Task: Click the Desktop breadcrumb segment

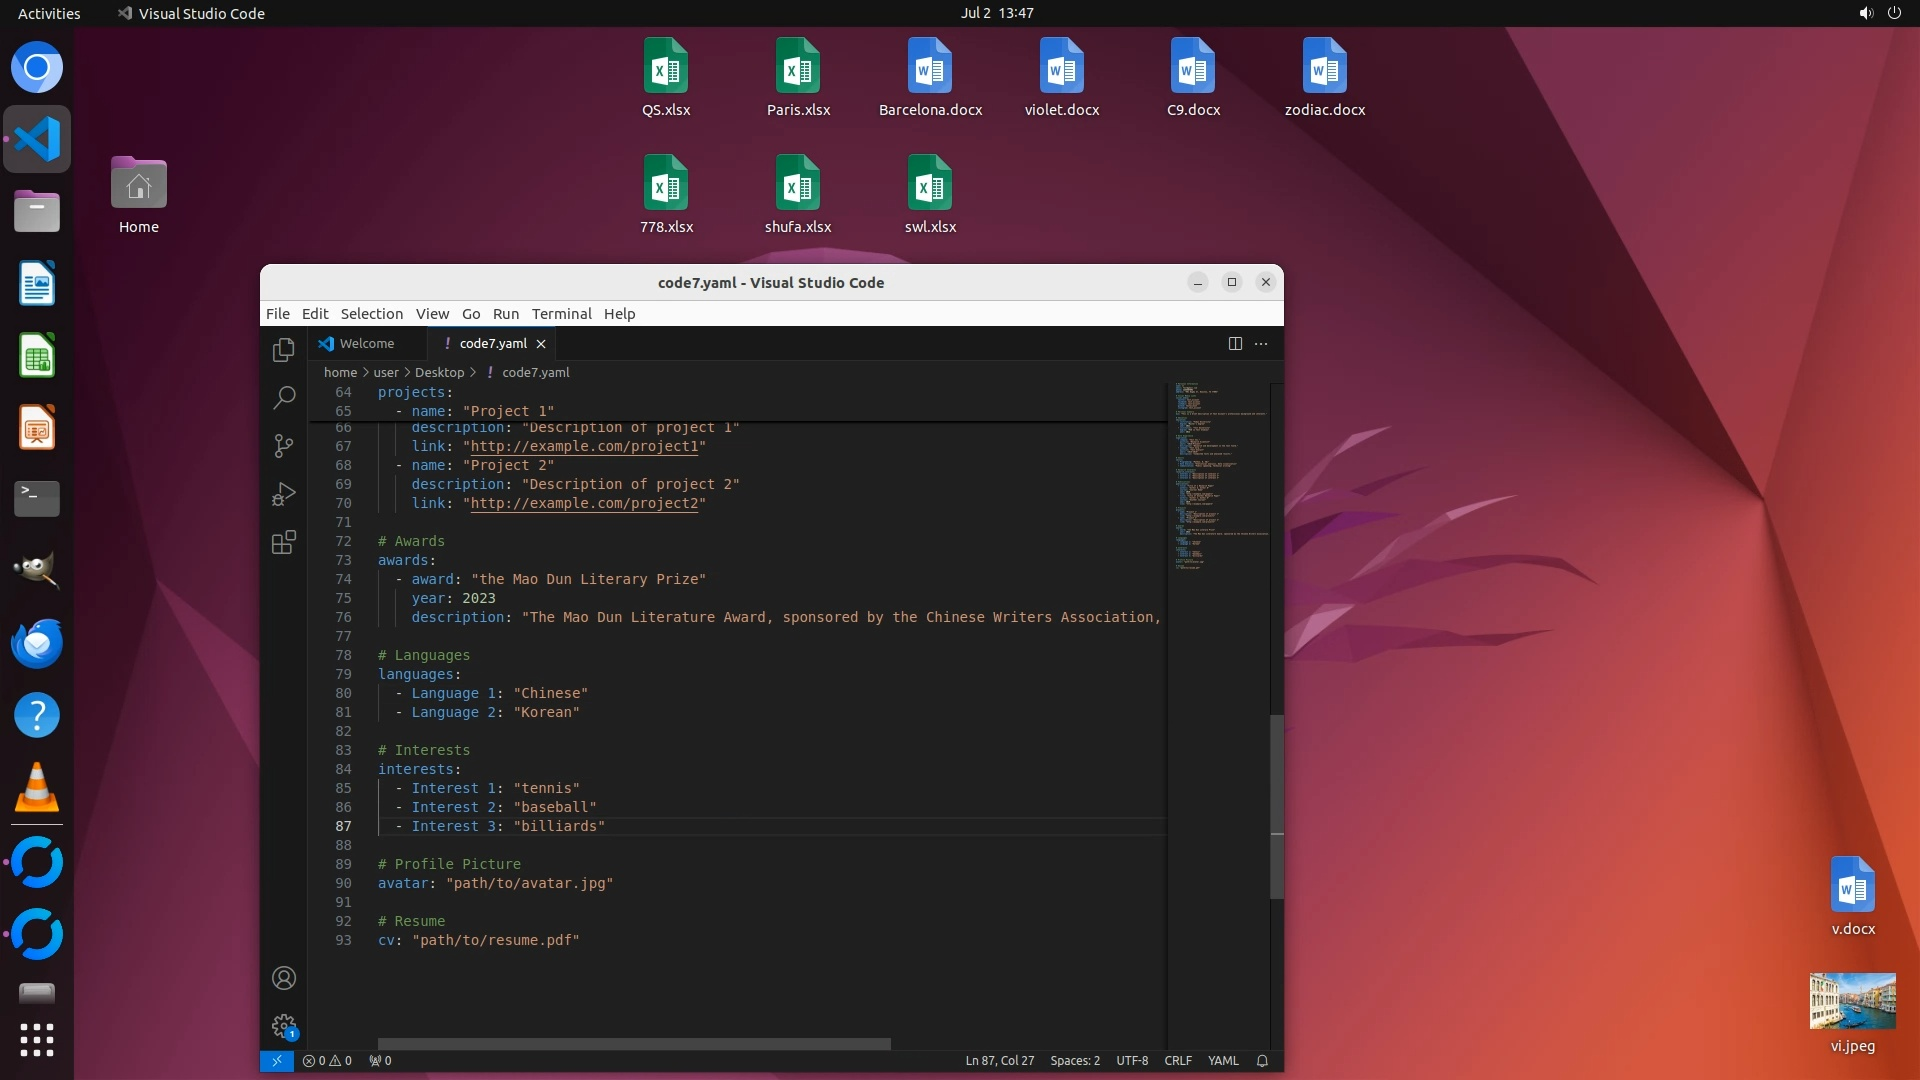Action: pos(439,372)
